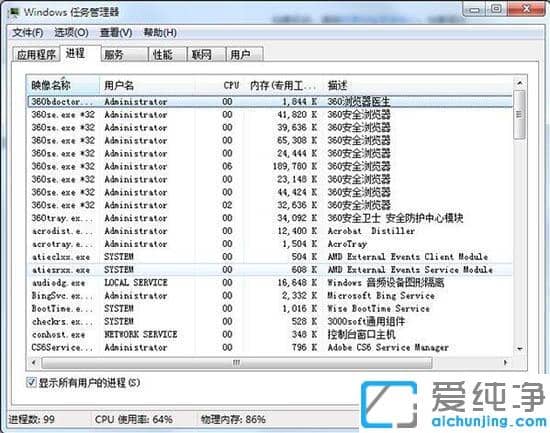Select the 360bdoctor process row

[270, 102]
